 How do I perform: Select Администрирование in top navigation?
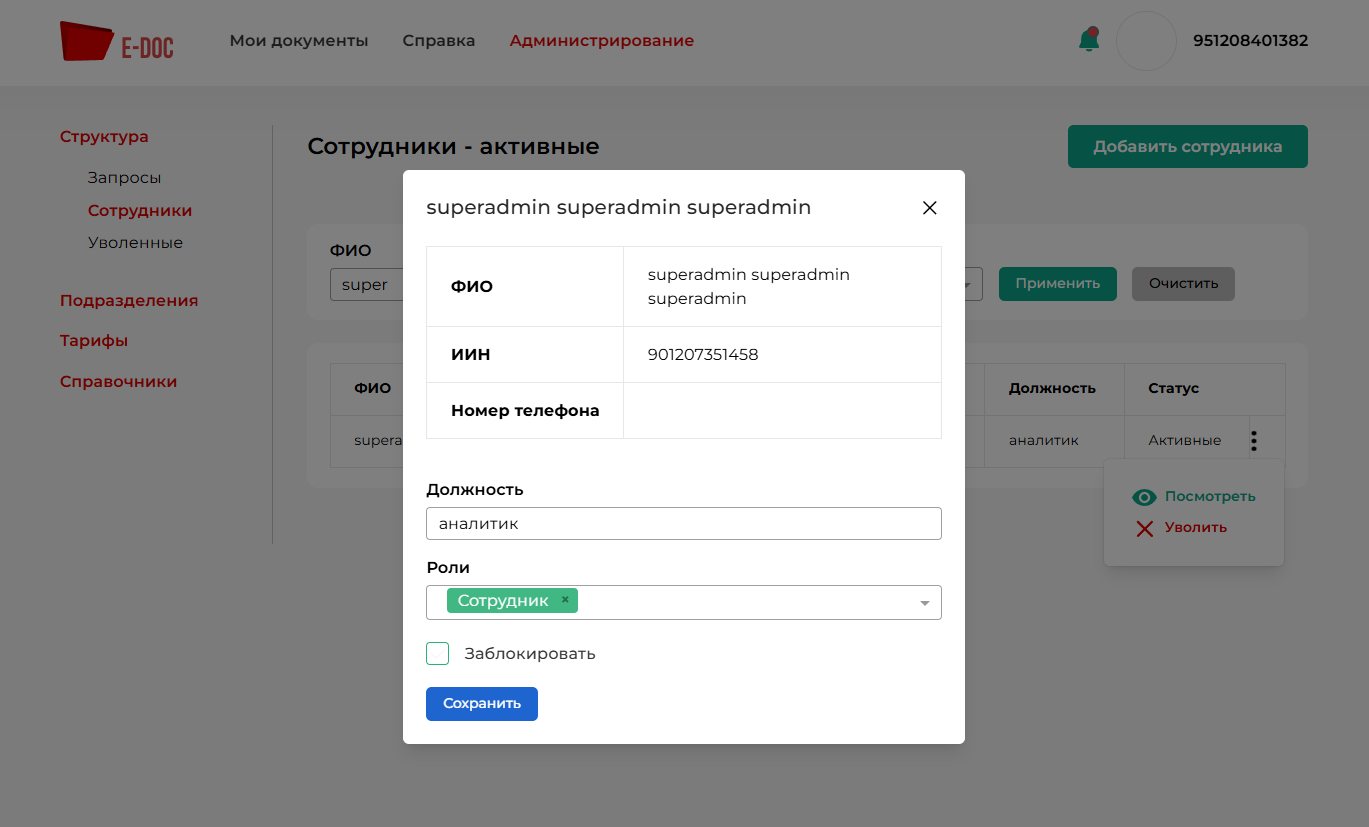(x=601, y=41)
